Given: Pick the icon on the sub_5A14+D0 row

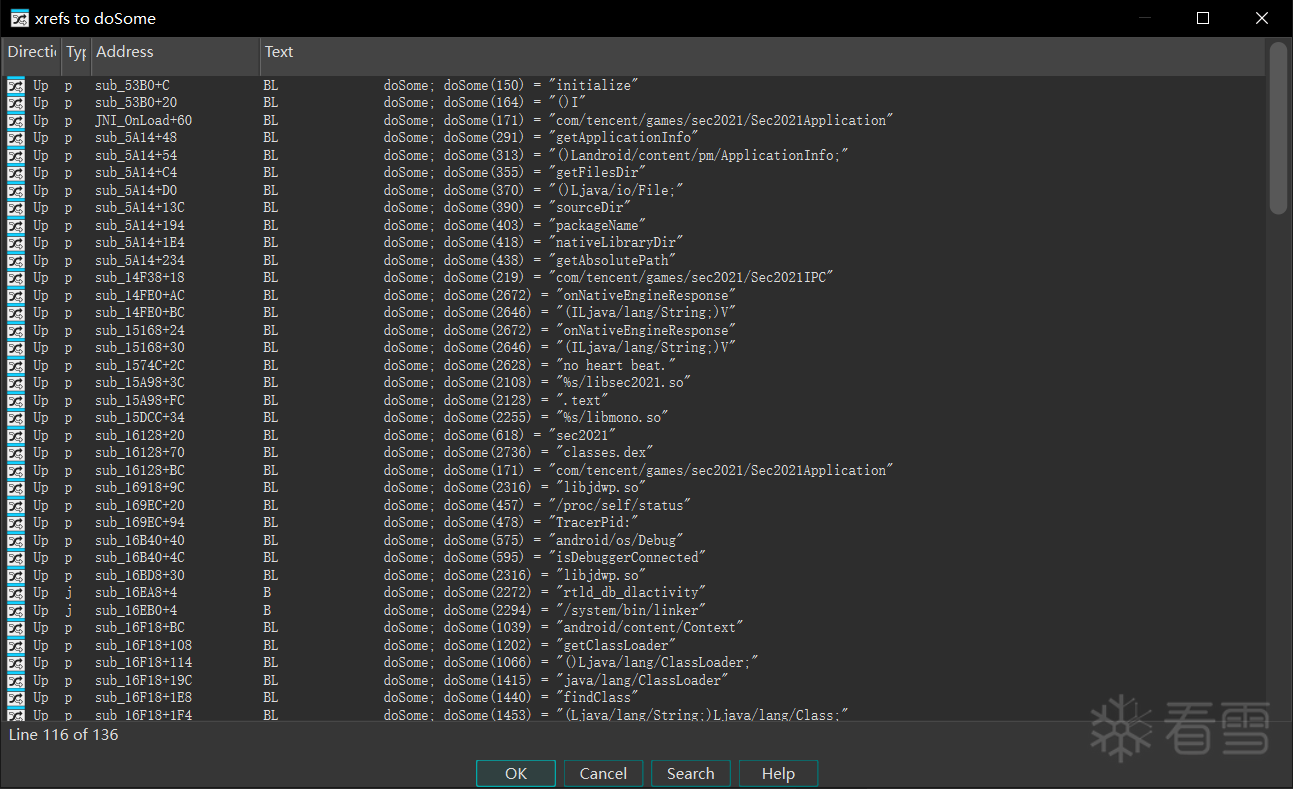Looking at the screenshot, I should (16, 191).
